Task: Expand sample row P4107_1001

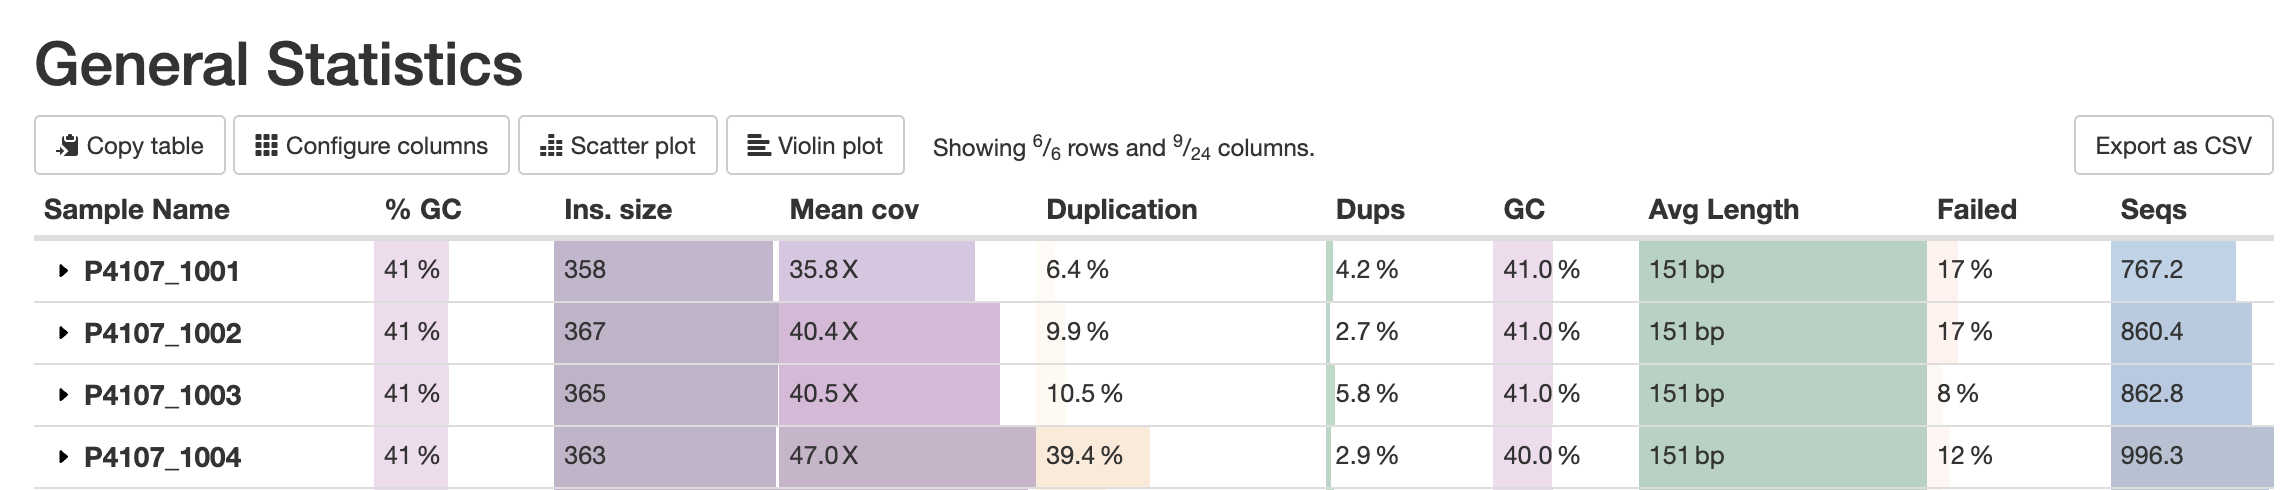Action: click(x=63, y=271)
